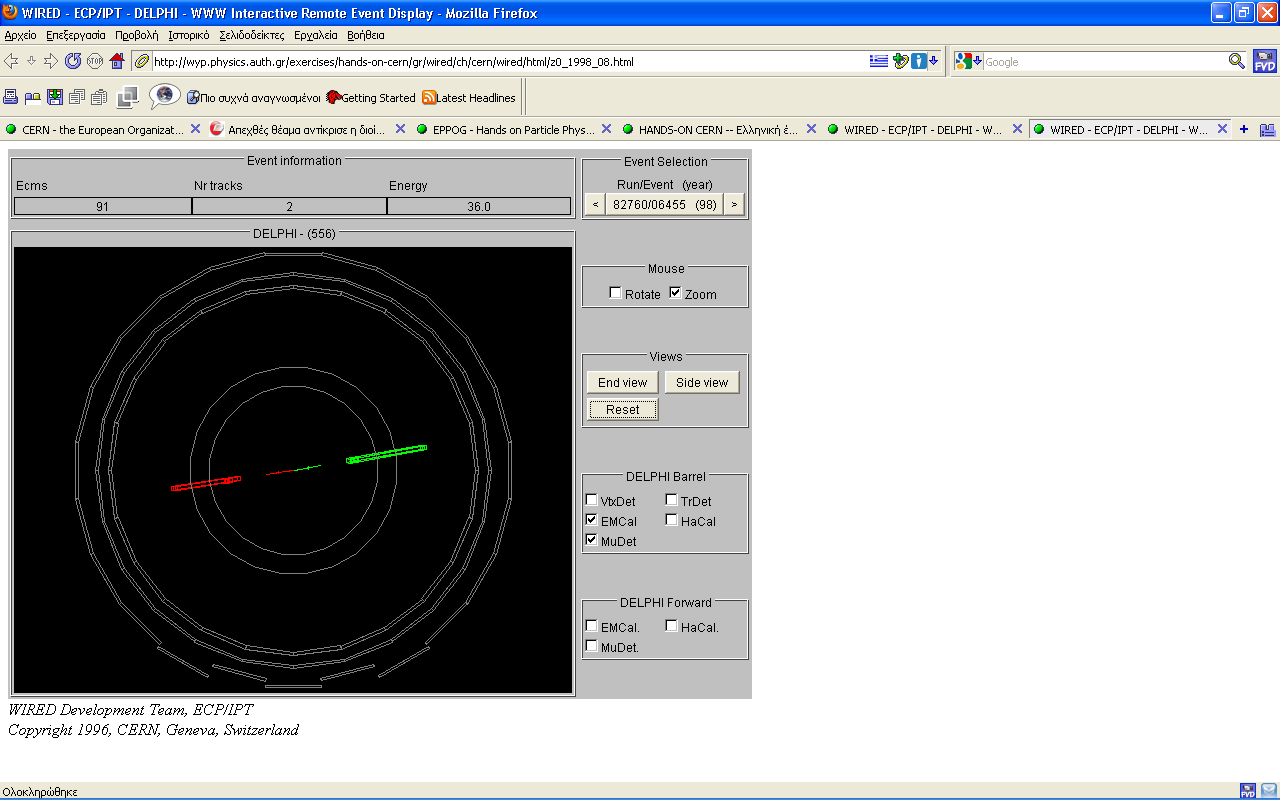Disable the MuDet barrel checkbox
This screenshot has height=800, width=1280.
[592, 540]
